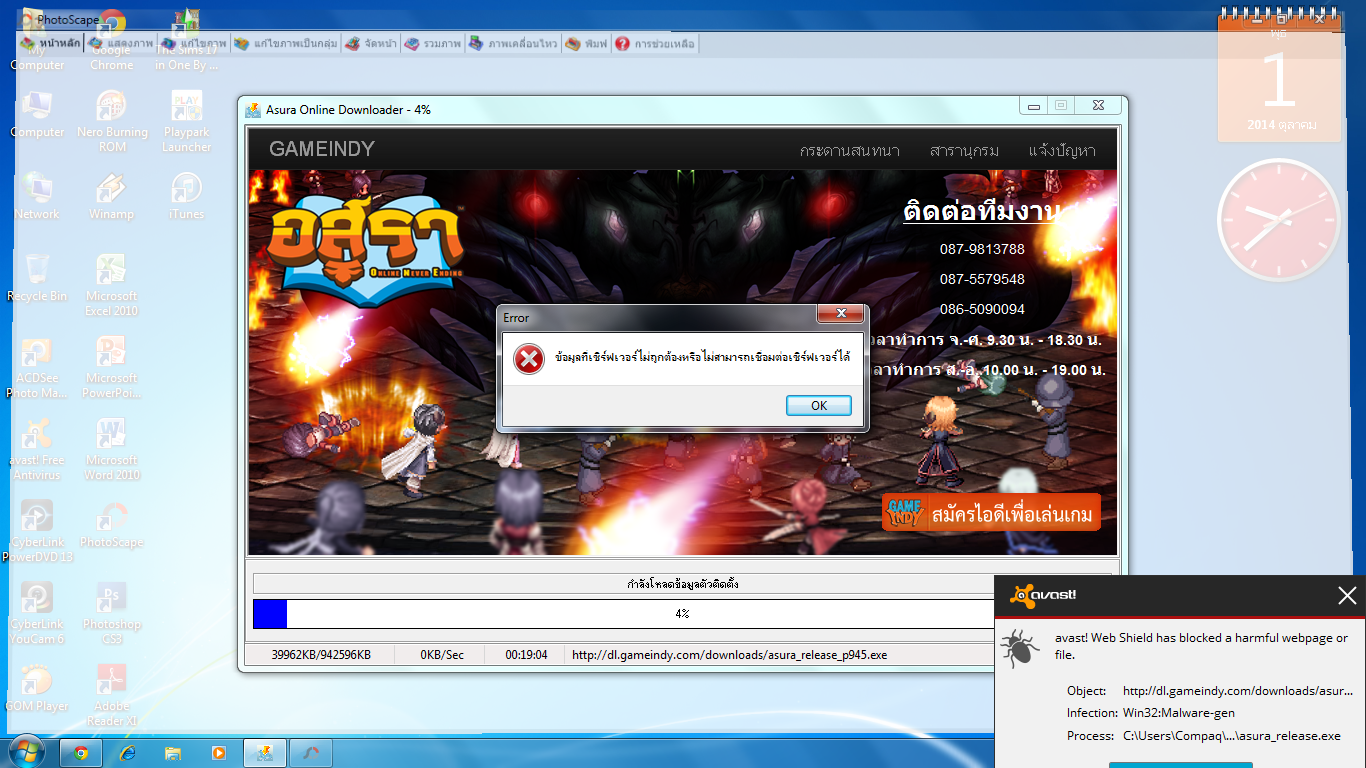This screenshot has width=1366, height=768.
Task: Switch to PhotoScape แสดงภาพ tab
Action: click(x=121, y=44)
